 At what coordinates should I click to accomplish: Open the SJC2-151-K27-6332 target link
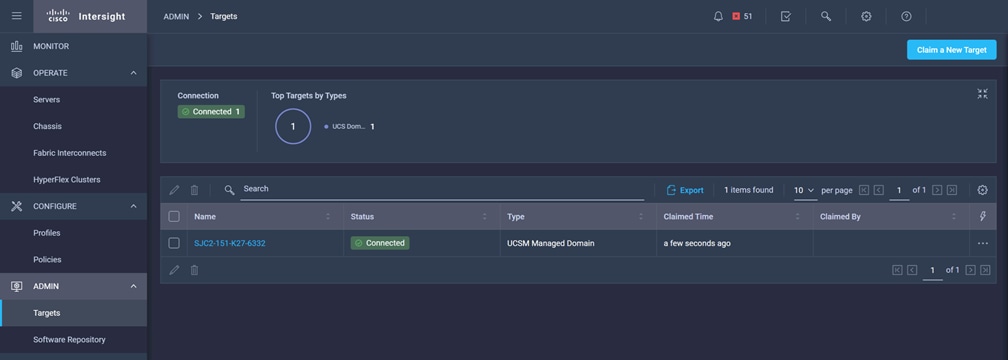tap(230, 244)
